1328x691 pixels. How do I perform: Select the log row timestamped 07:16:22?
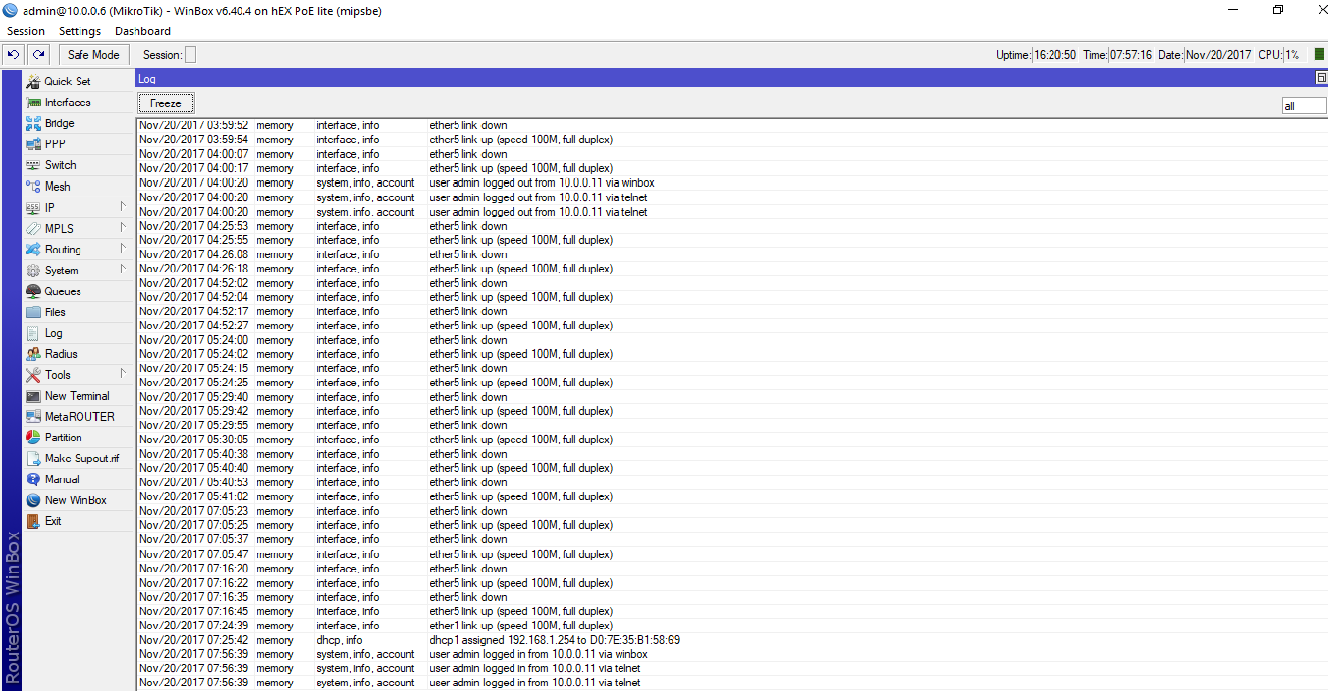tap(731, 583)
